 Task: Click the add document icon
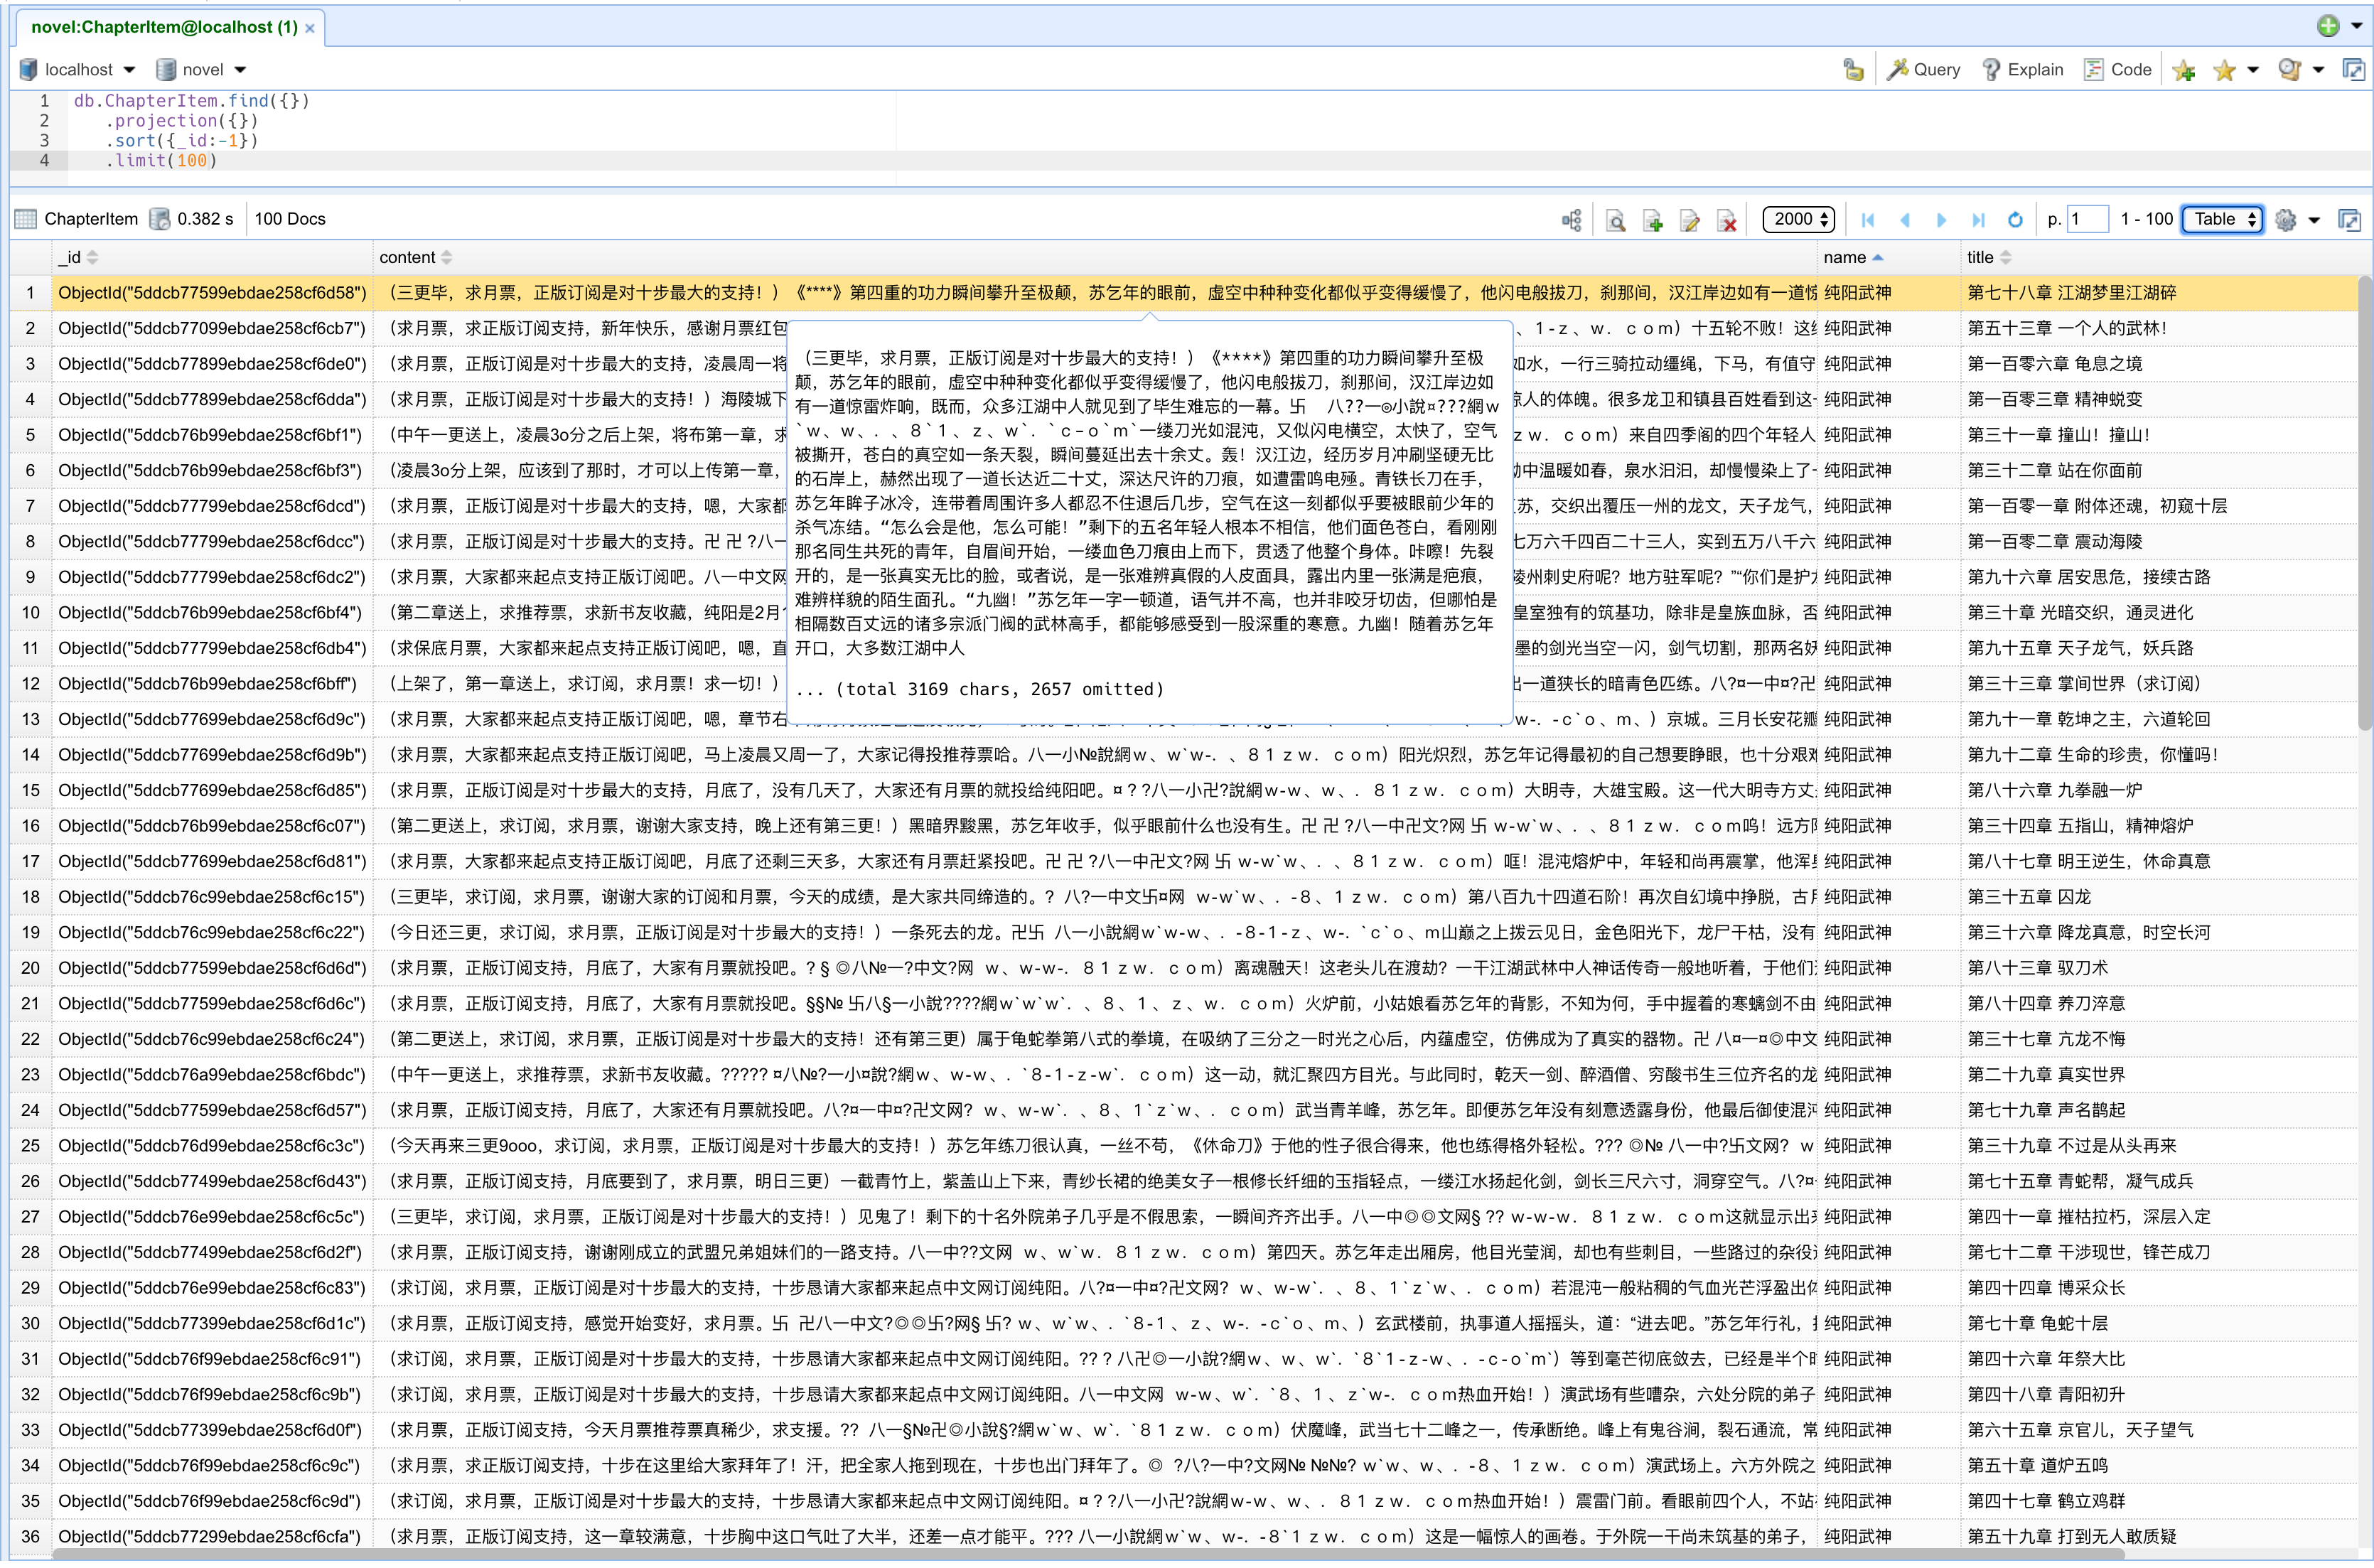pyautogui.click(x=1652, y=220)
